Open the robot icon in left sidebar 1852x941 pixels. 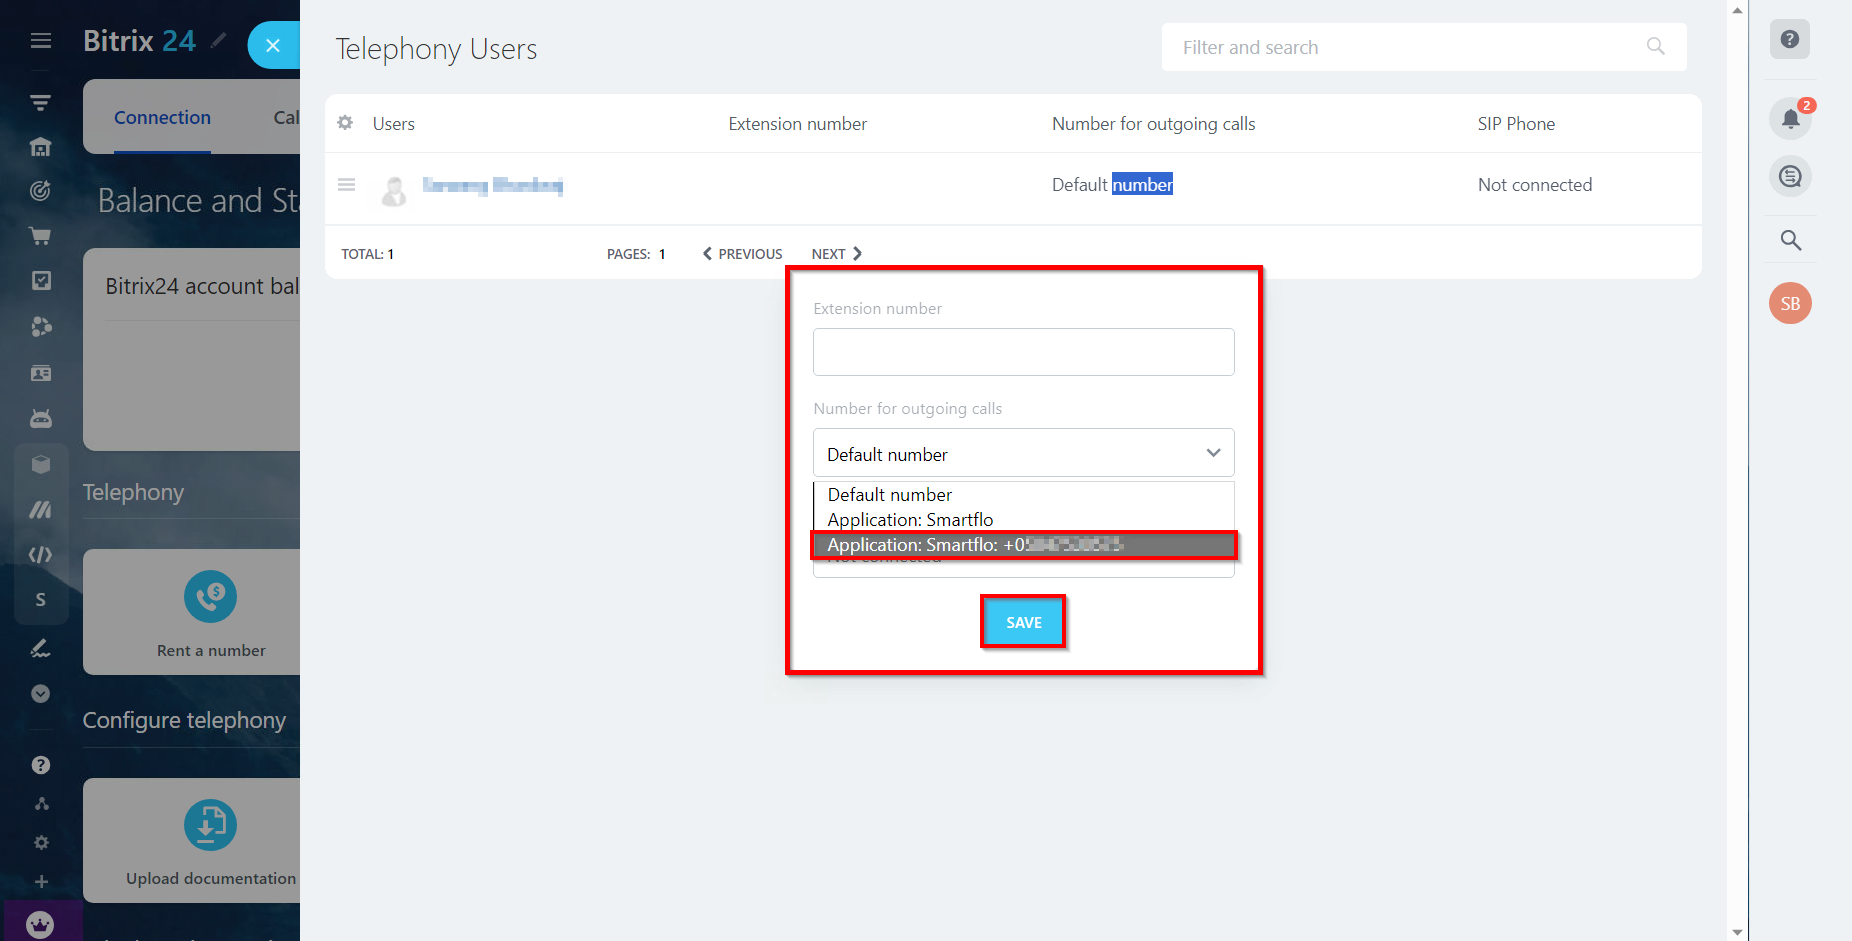[41, 418]
